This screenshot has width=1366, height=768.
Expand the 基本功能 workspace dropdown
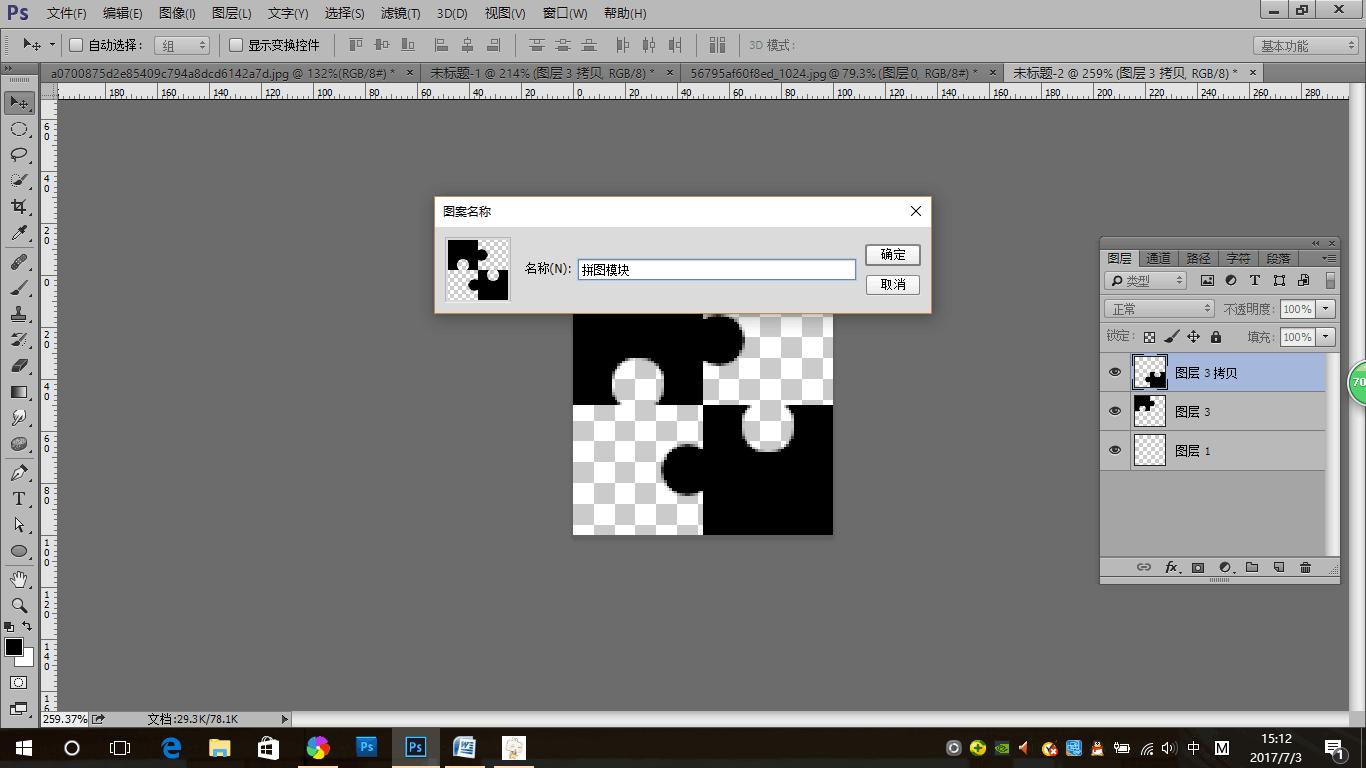pyautogui.click(x=1306, y=46)
